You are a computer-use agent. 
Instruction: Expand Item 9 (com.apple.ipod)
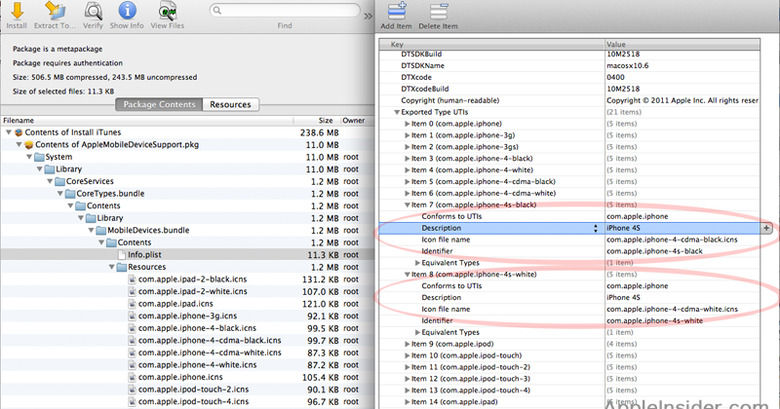[x=407, y=344]
